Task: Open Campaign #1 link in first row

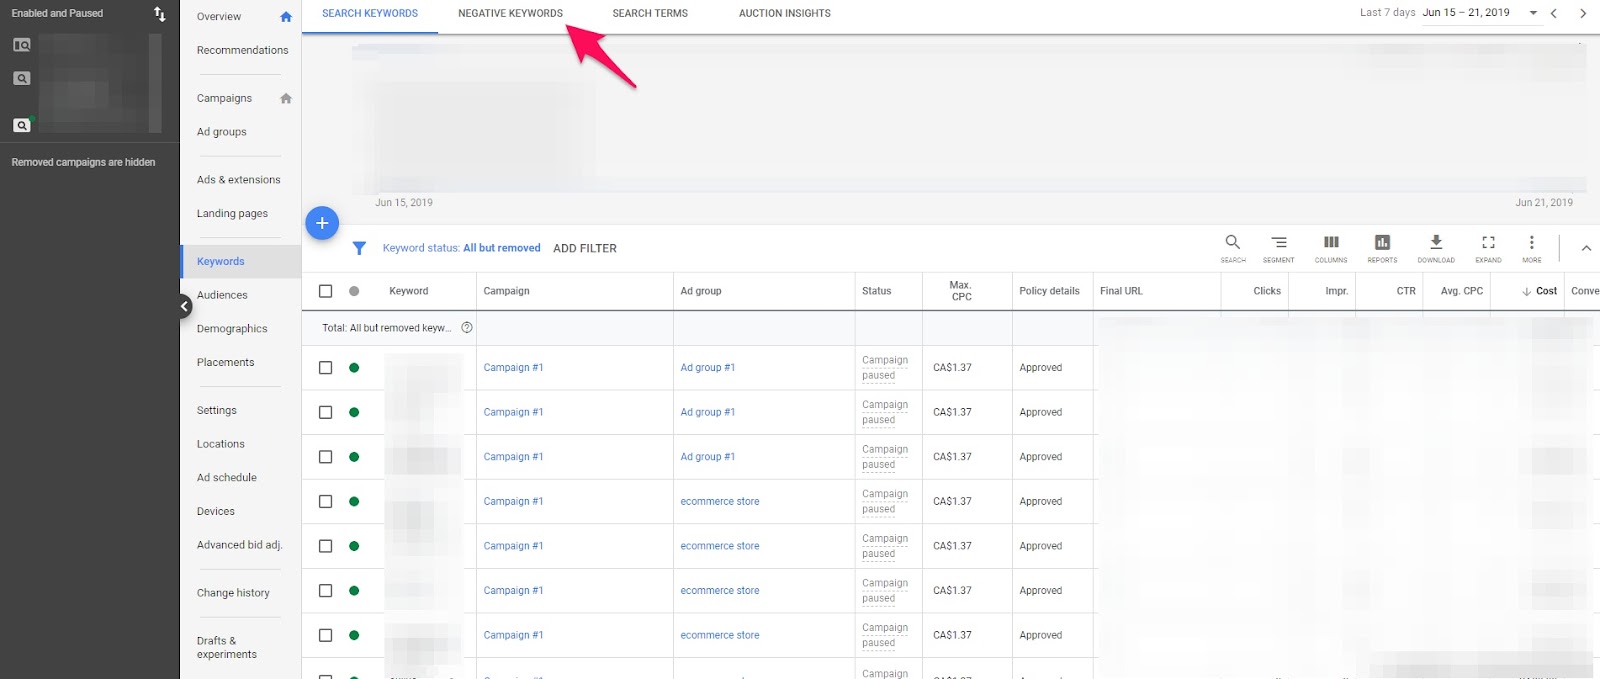Action: pos(513,368)
